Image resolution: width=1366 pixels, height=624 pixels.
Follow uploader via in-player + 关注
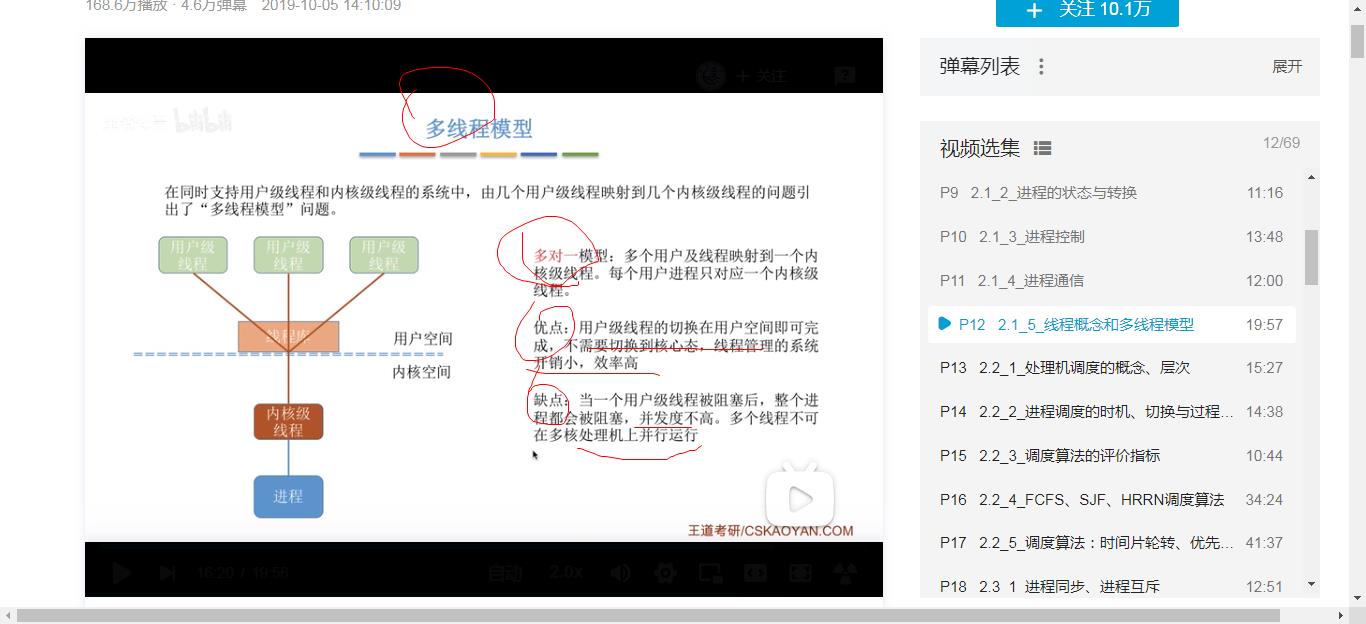click(x=761, y=75)
